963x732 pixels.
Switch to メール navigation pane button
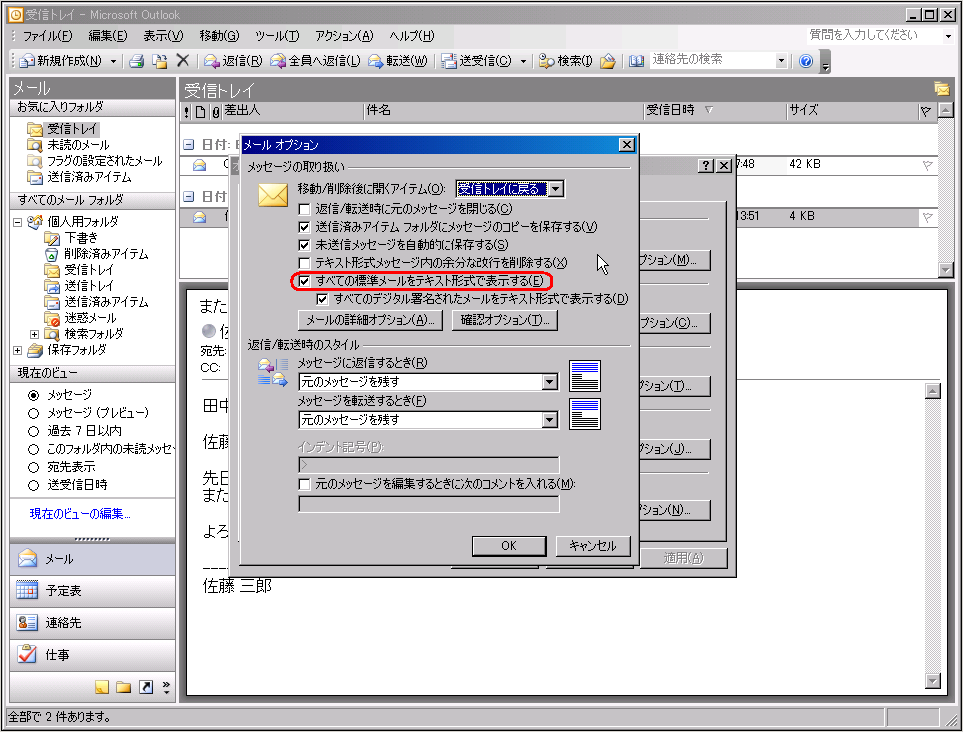pos(93,559)
